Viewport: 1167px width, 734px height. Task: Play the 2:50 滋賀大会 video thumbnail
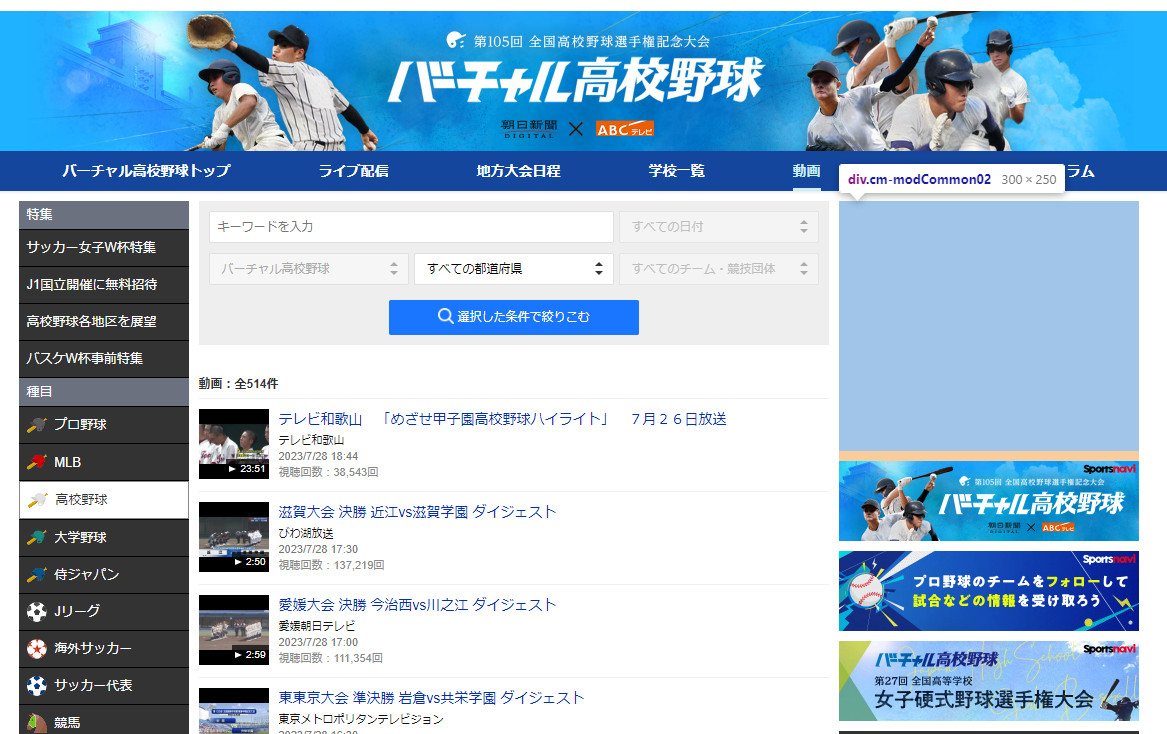234,537
